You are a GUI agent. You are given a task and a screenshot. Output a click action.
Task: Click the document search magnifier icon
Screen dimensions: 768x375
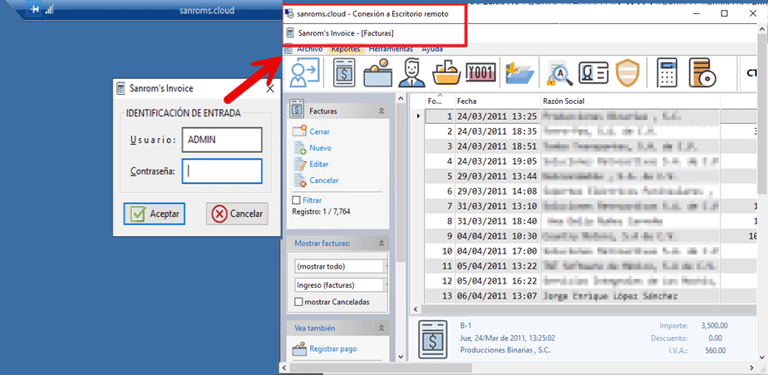click(560, 74)
